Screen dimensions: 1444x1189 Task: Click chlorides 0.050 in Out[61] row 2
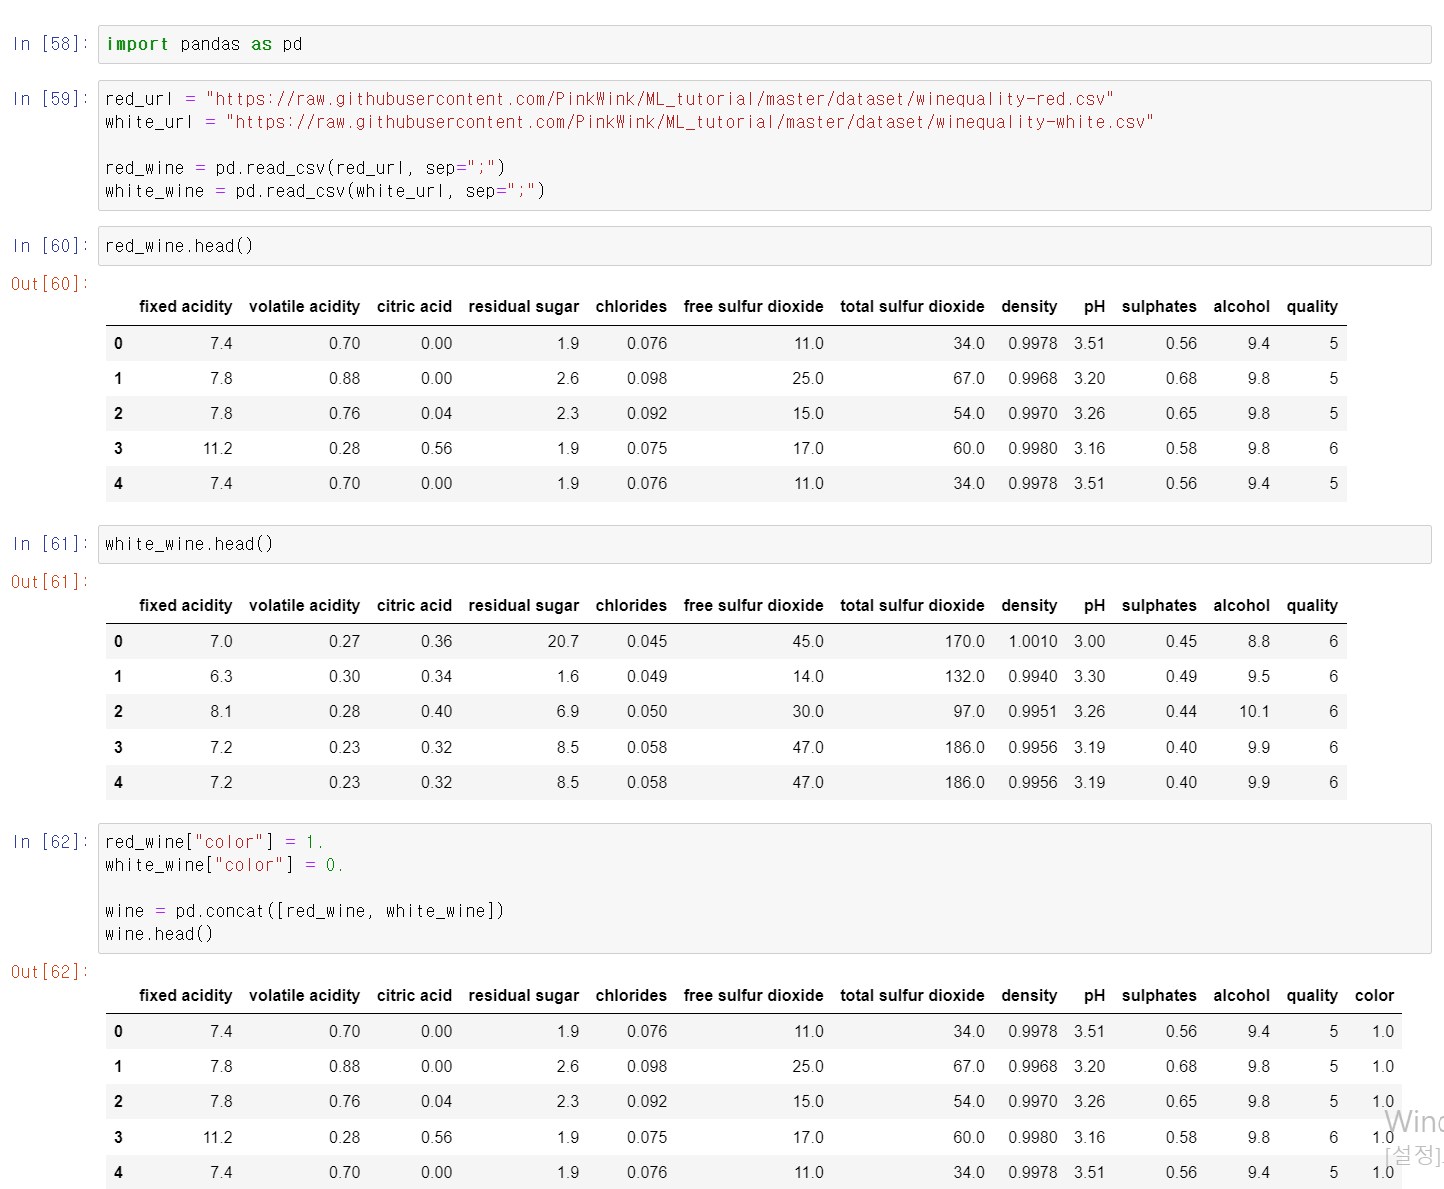click(647, 711)
